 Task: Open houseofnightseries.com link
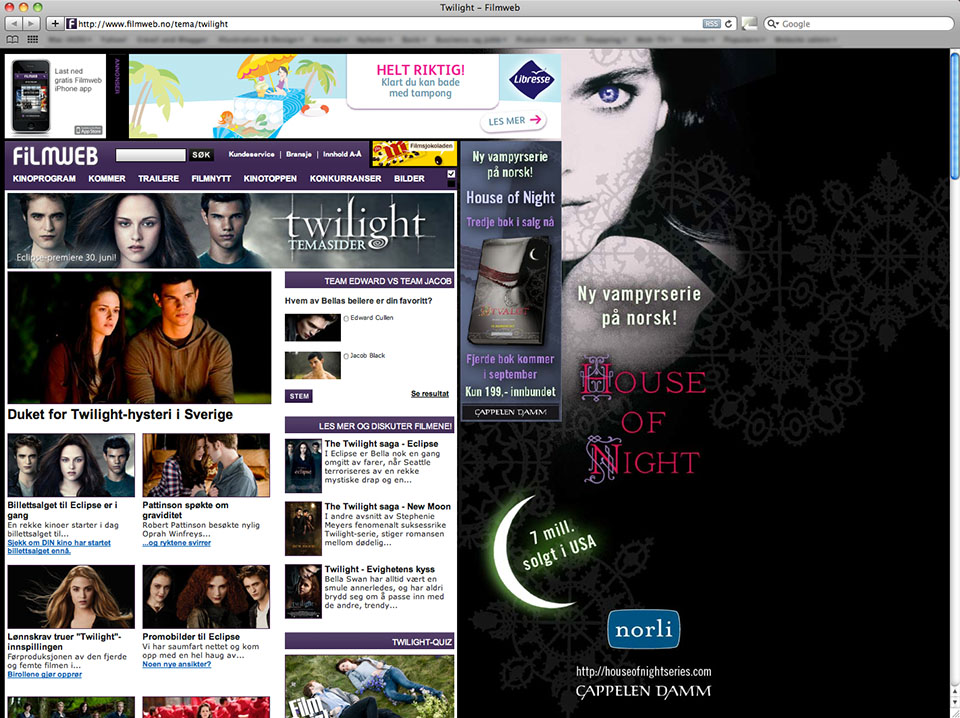[643, 671]
